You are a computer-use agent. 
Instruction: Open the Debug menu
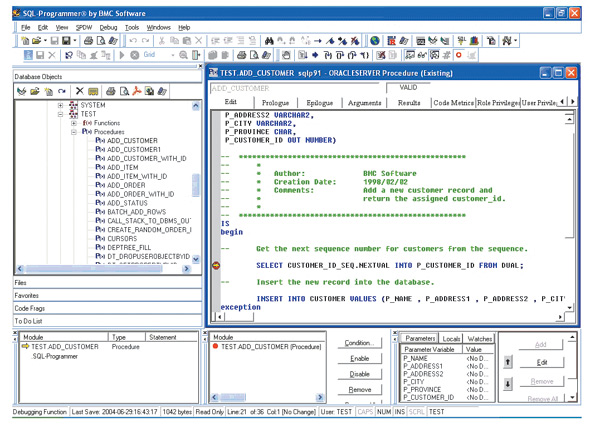pos(108,28)
